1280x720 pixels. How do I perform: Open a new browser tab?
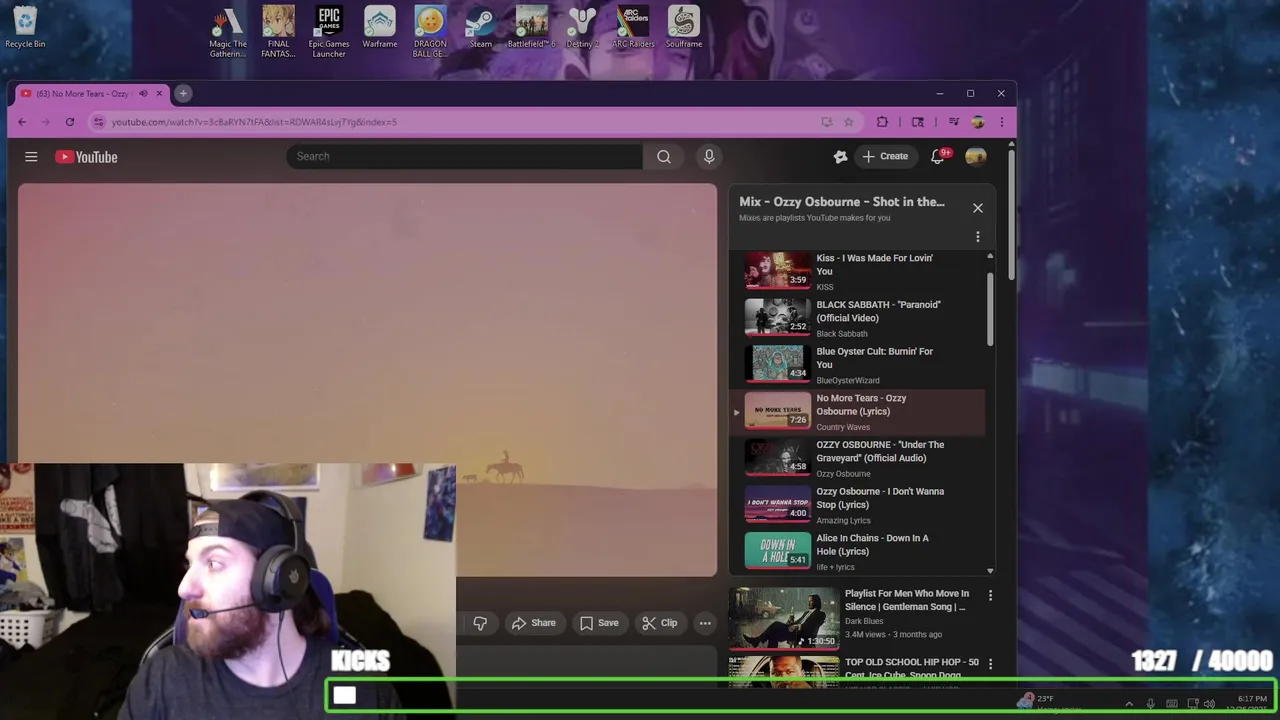point(183,93)
